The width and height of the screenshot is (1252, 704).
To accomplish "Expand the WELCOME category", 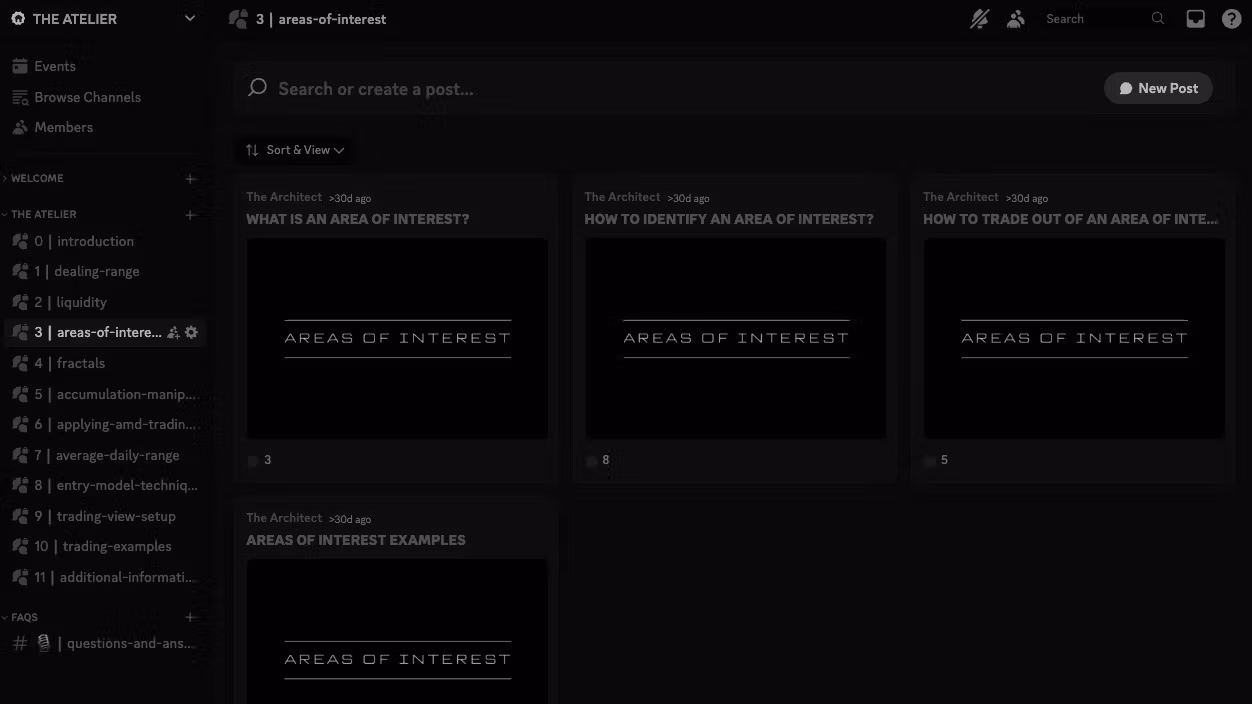I will coord(37,179).
